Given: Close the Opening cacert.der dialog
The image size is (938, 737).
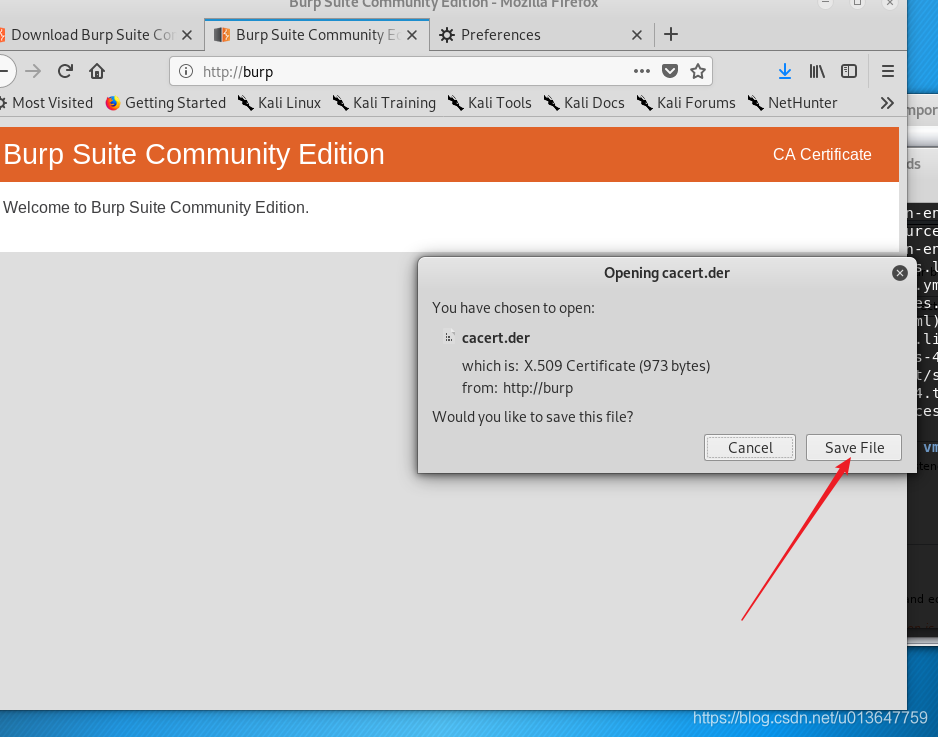Looking at the screenshot, I should [x=899, y=273].
